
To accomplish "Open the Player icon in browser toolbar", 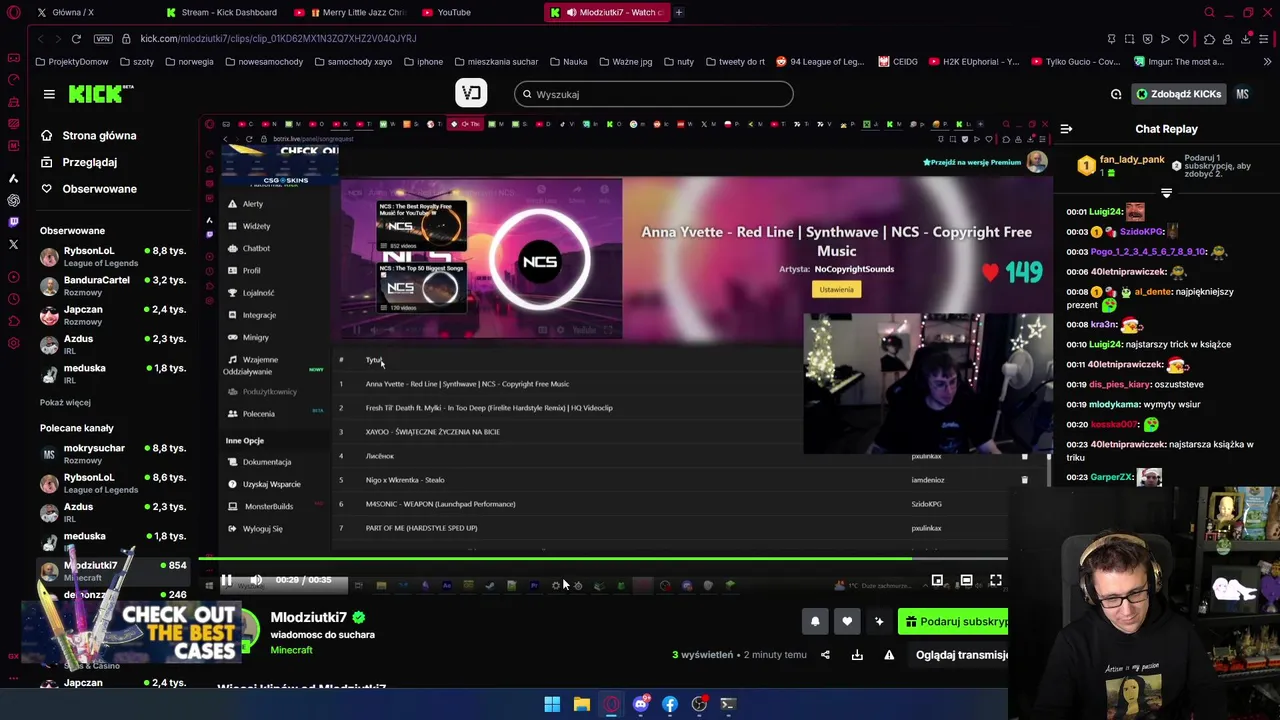I will pyautogui.click(x=1165, y=39).
